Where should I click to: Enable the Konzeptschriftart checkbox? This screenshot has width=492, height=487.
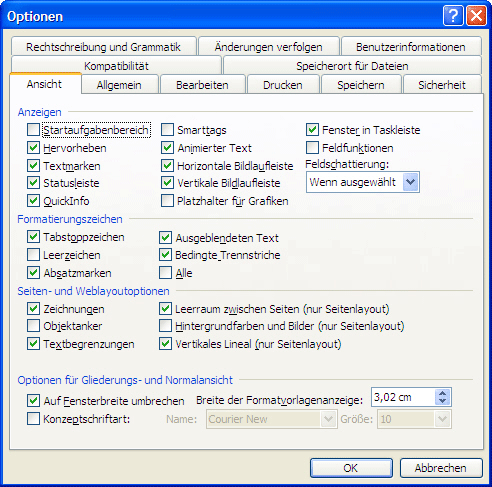(33, 418)
